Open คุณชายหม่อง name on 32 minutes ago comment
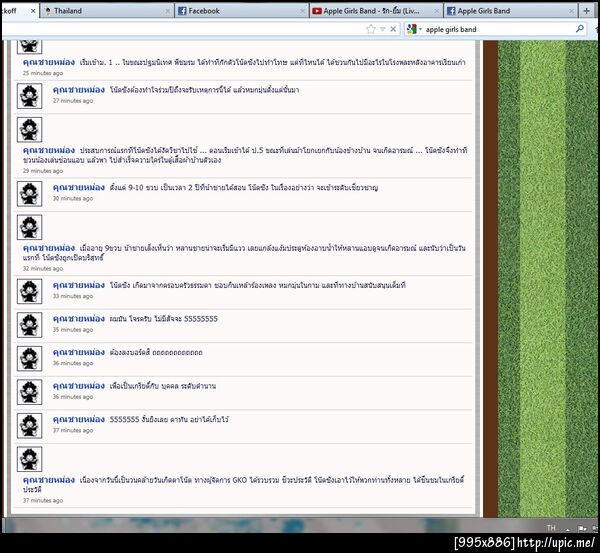Viewport: 600px width, 553px height. pos(49,248)
